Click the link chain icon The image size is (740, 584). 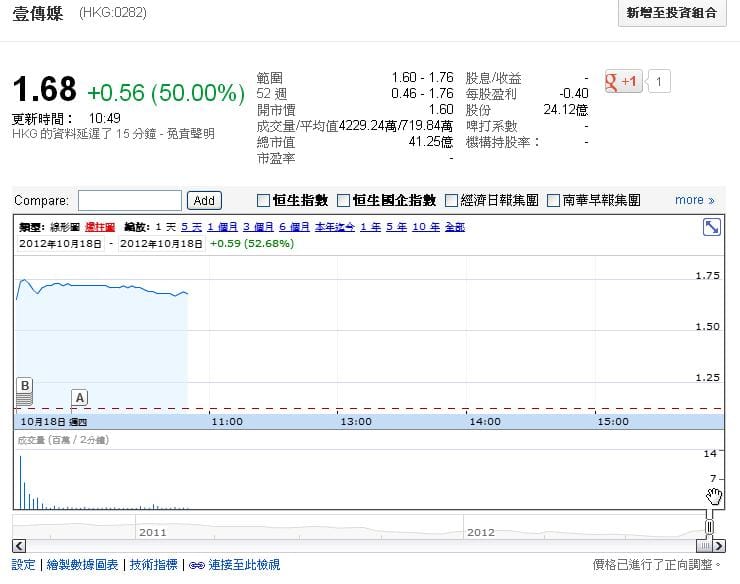click(196, 565)
